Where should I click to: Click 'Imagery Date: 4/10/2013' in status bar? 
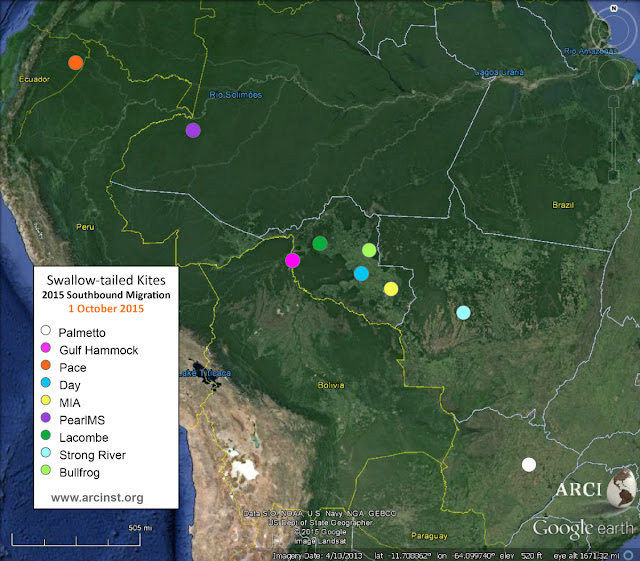tap(318, 556)
